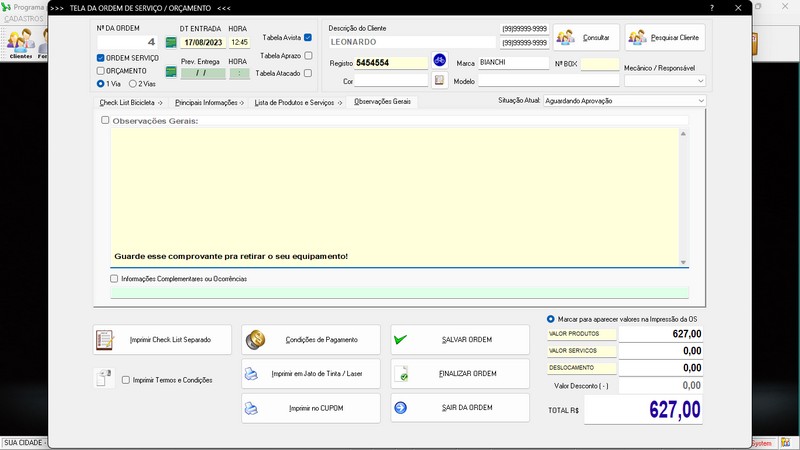
Task: Select Marcar para aparecer valores radio
Action: coord(551,319)
